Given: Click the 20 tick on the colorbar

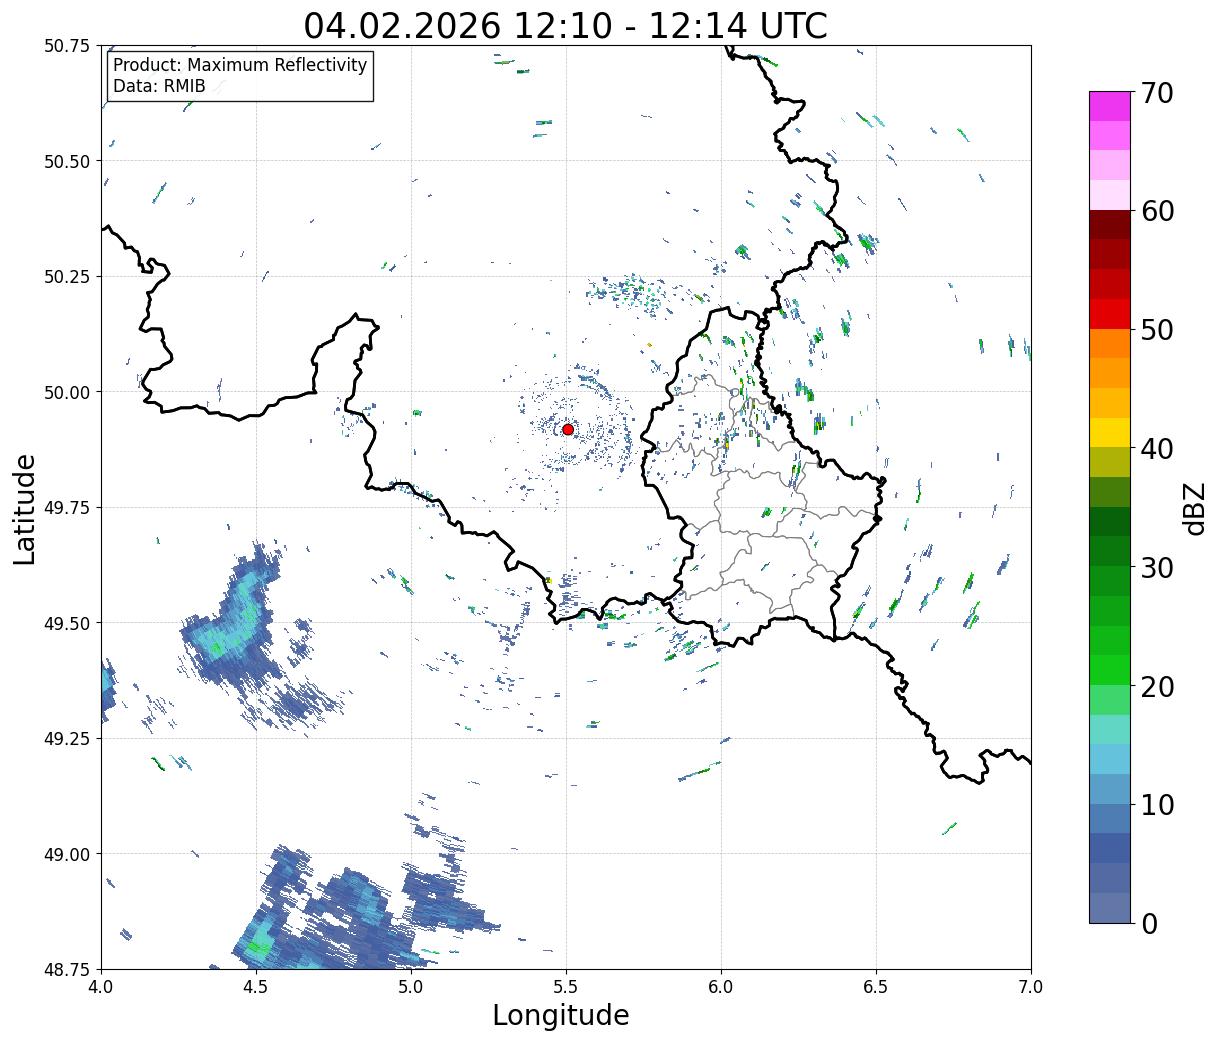Looking at the screenshot, I should (1156, 686).
